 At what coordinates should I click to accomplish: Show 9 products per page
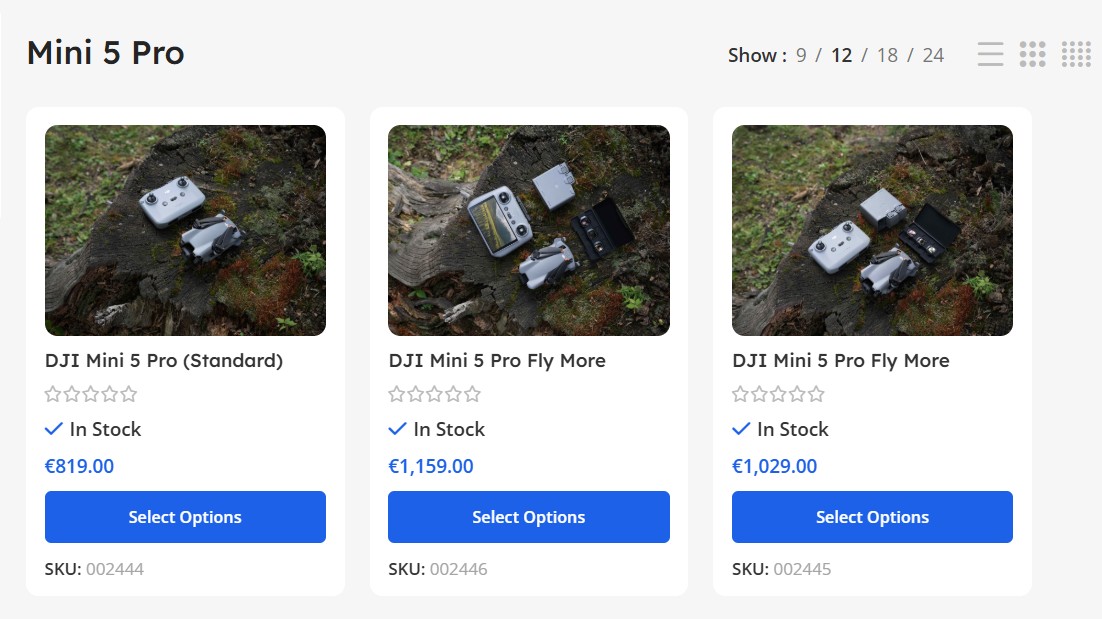(x=801, y=55)
